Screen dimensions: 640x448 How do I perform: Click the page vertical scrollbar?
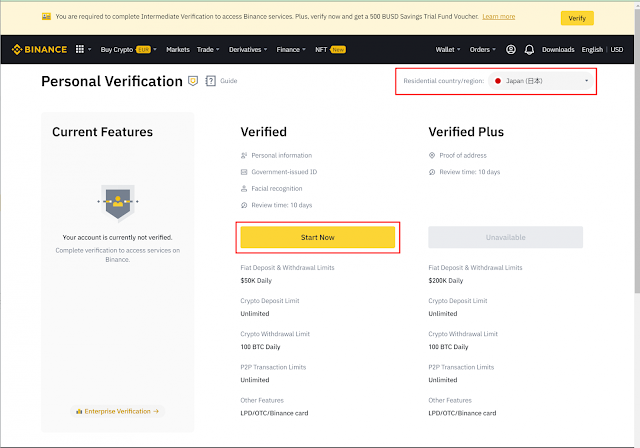click(637, 151)
